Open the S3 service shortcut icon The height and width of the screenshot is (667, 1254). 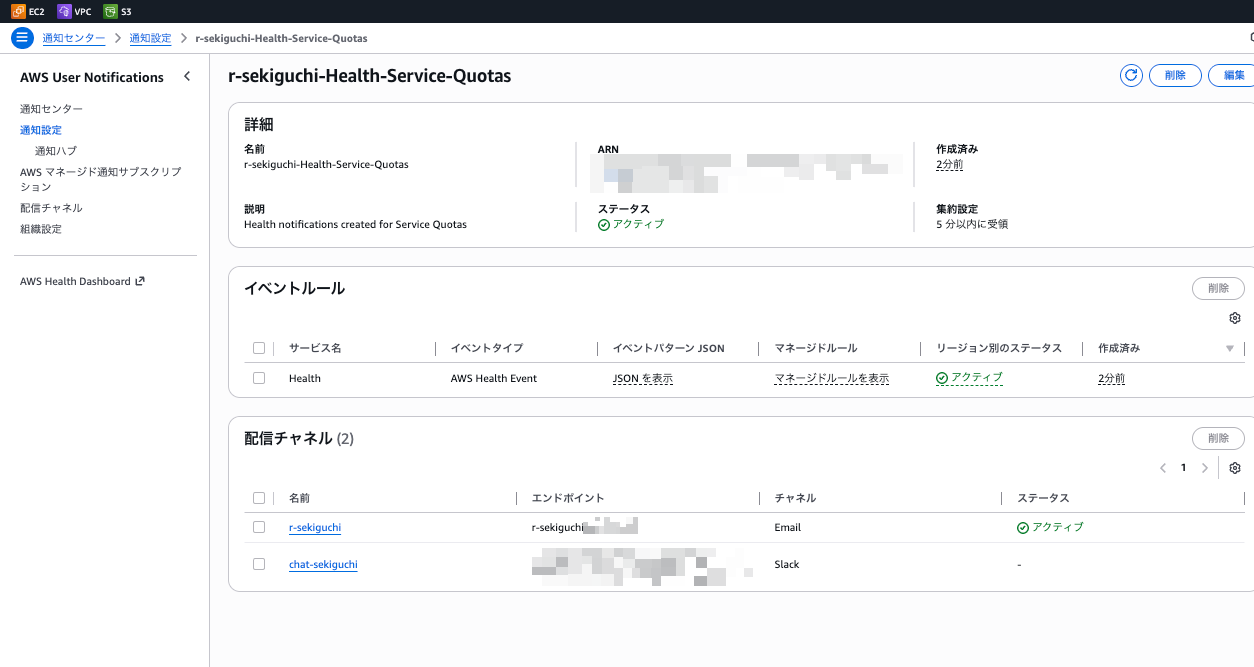point(110,11)
